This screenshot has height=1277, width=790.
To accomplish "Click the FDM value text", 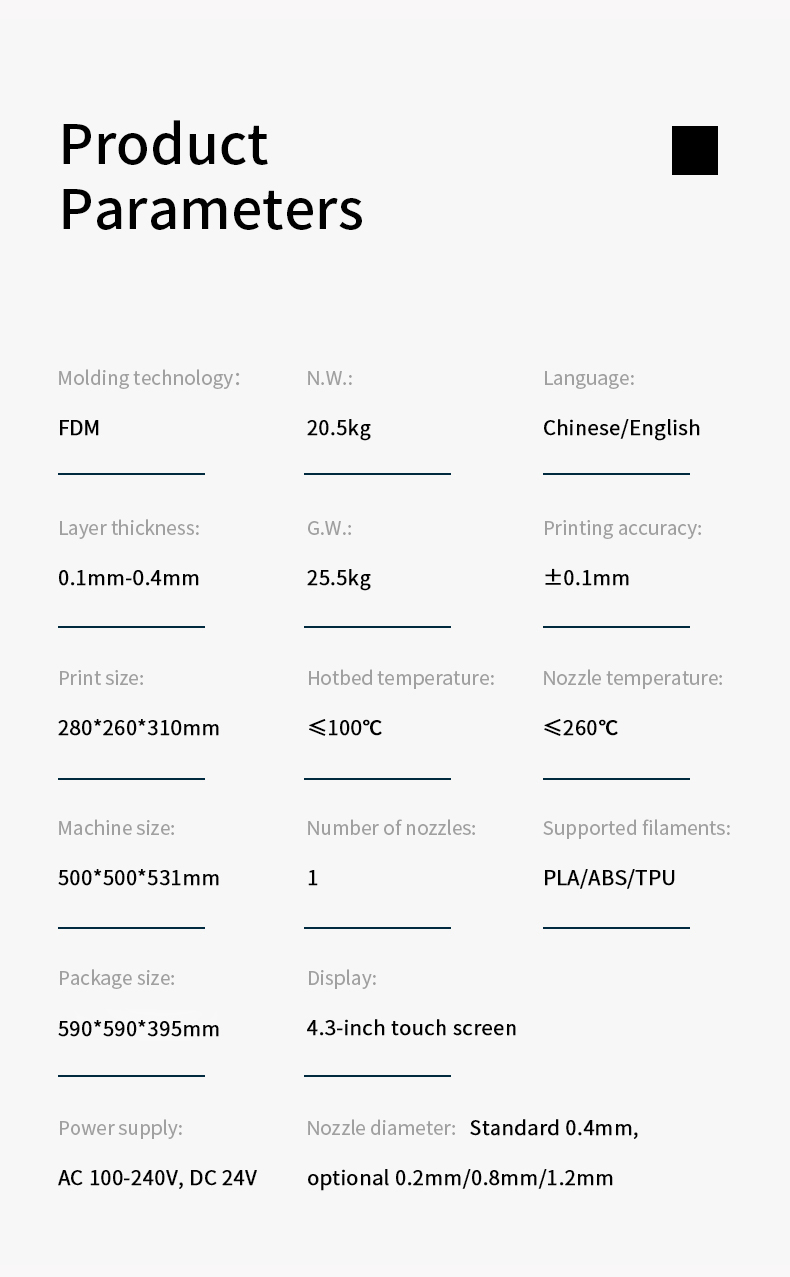I will click(x=79, y=428).
